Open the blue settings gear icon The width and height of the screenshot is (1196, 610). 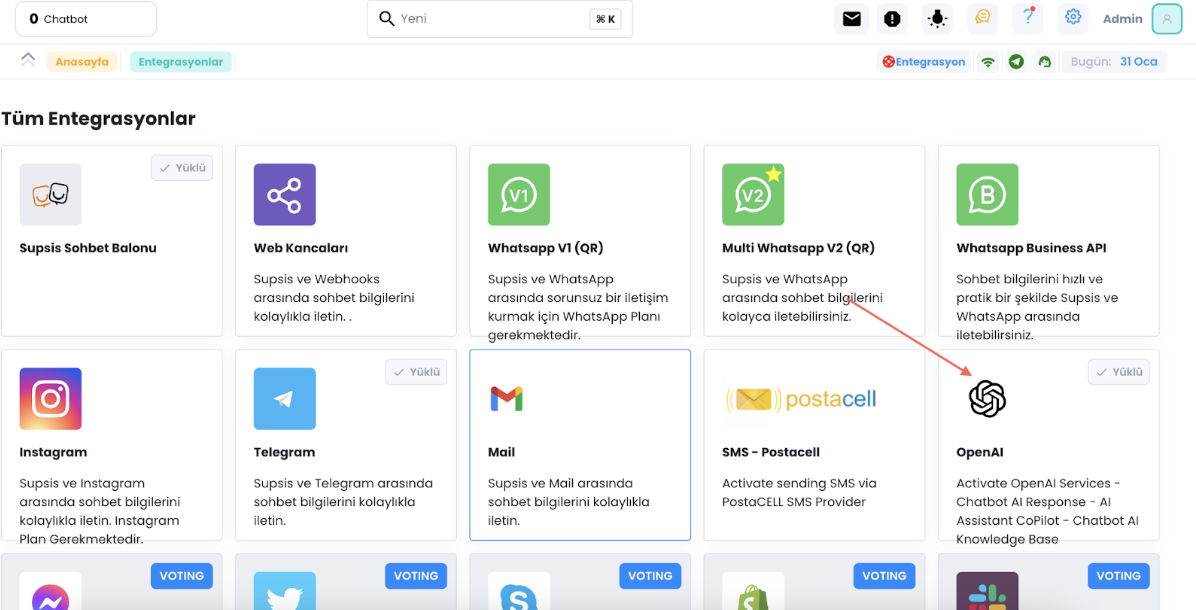click(x=1073, y=18)
